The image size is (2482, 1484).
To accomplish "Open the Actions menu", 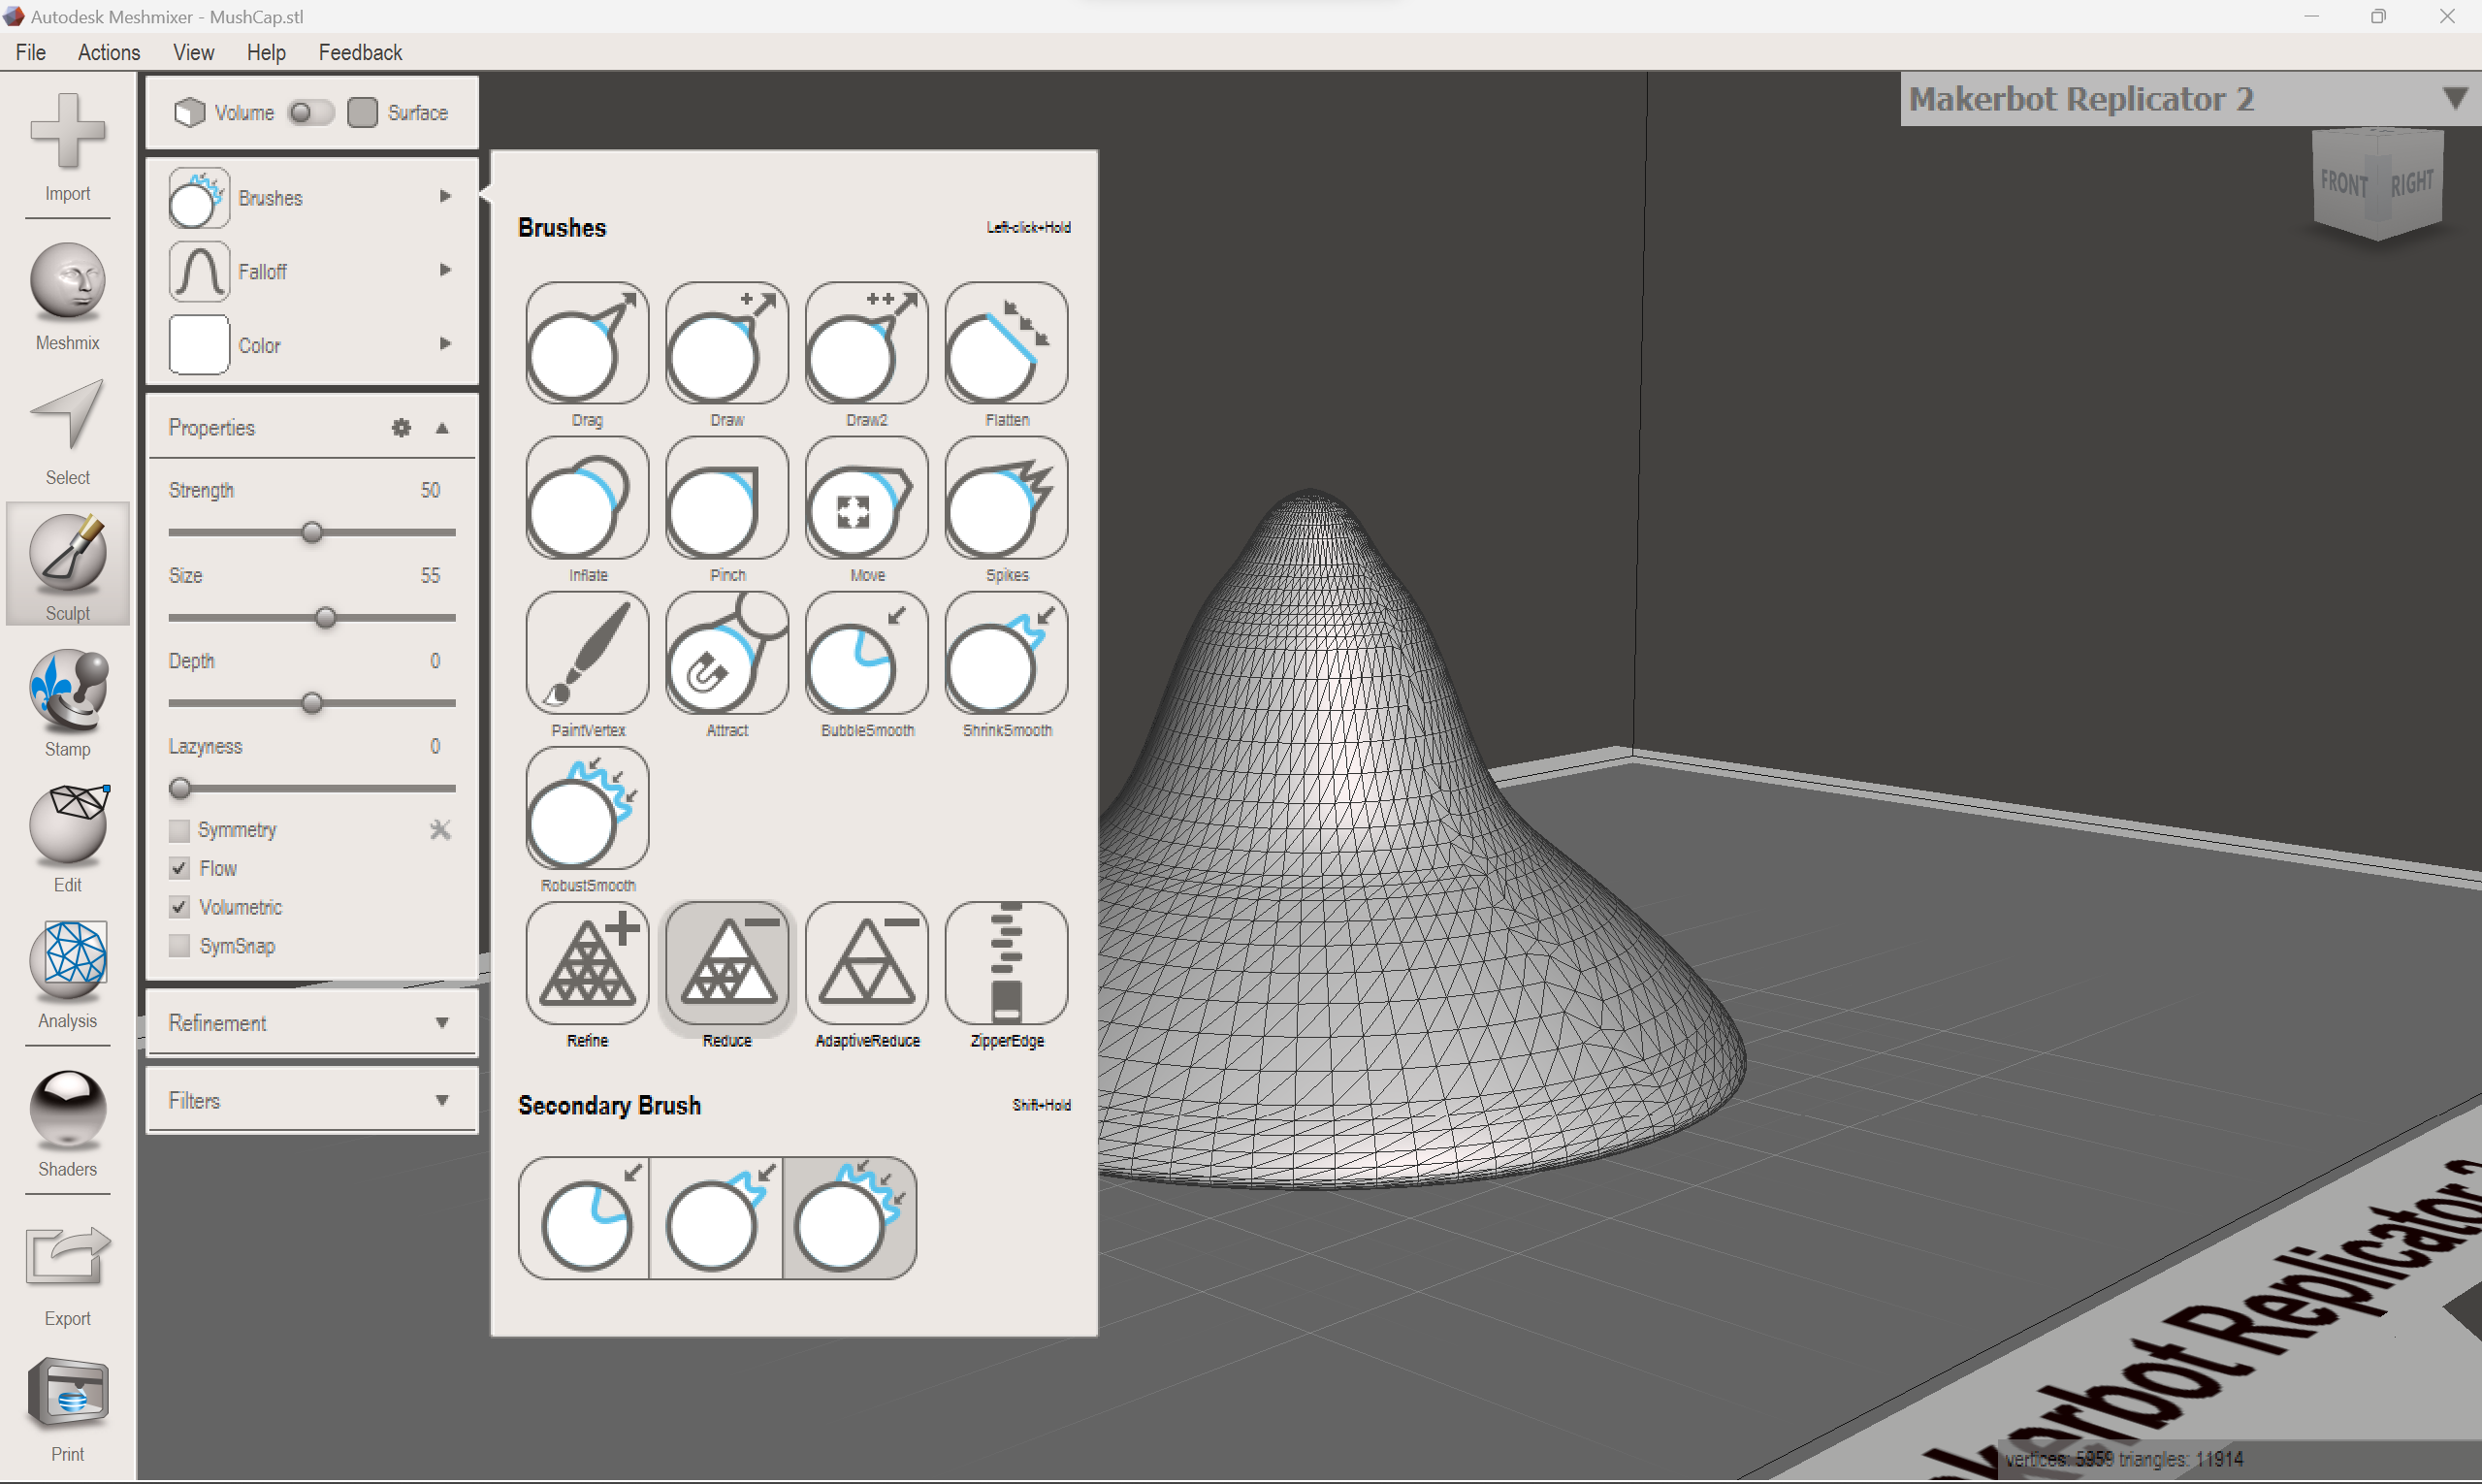I will pos(106,51).
